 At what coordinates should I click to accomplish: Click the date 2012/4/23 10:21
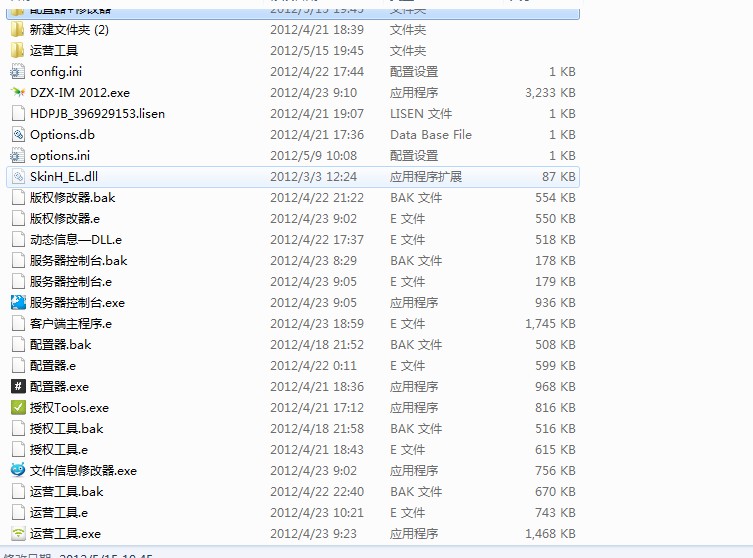[317, 513]
